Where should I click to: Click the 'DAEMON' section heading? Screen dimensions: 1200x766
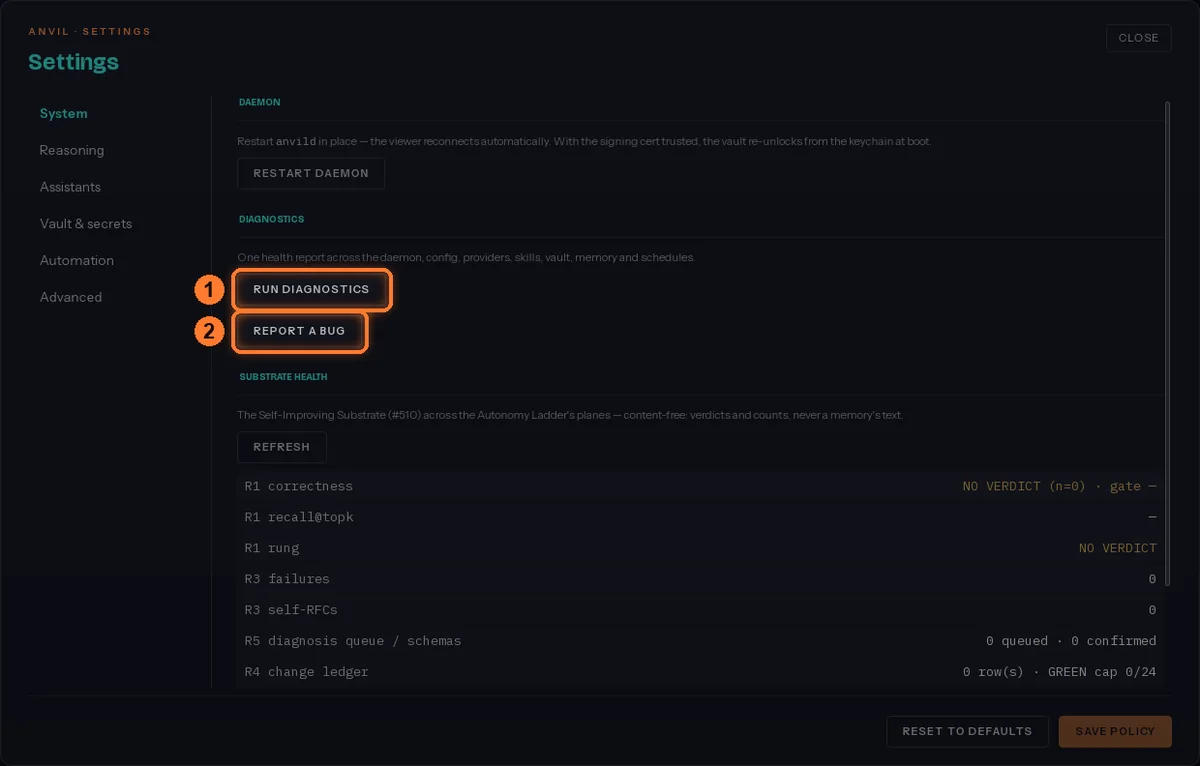coord(259,102)
